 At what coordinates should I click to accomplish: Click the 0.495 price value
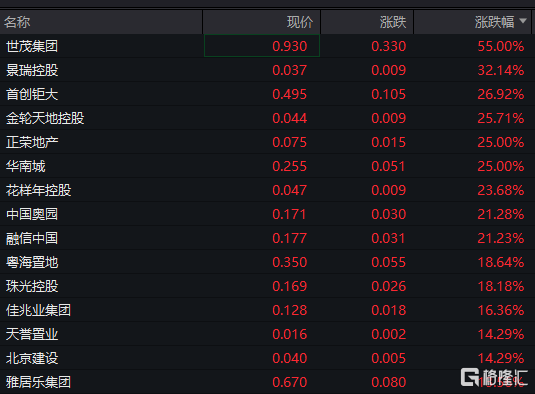(x=290, y=94)
